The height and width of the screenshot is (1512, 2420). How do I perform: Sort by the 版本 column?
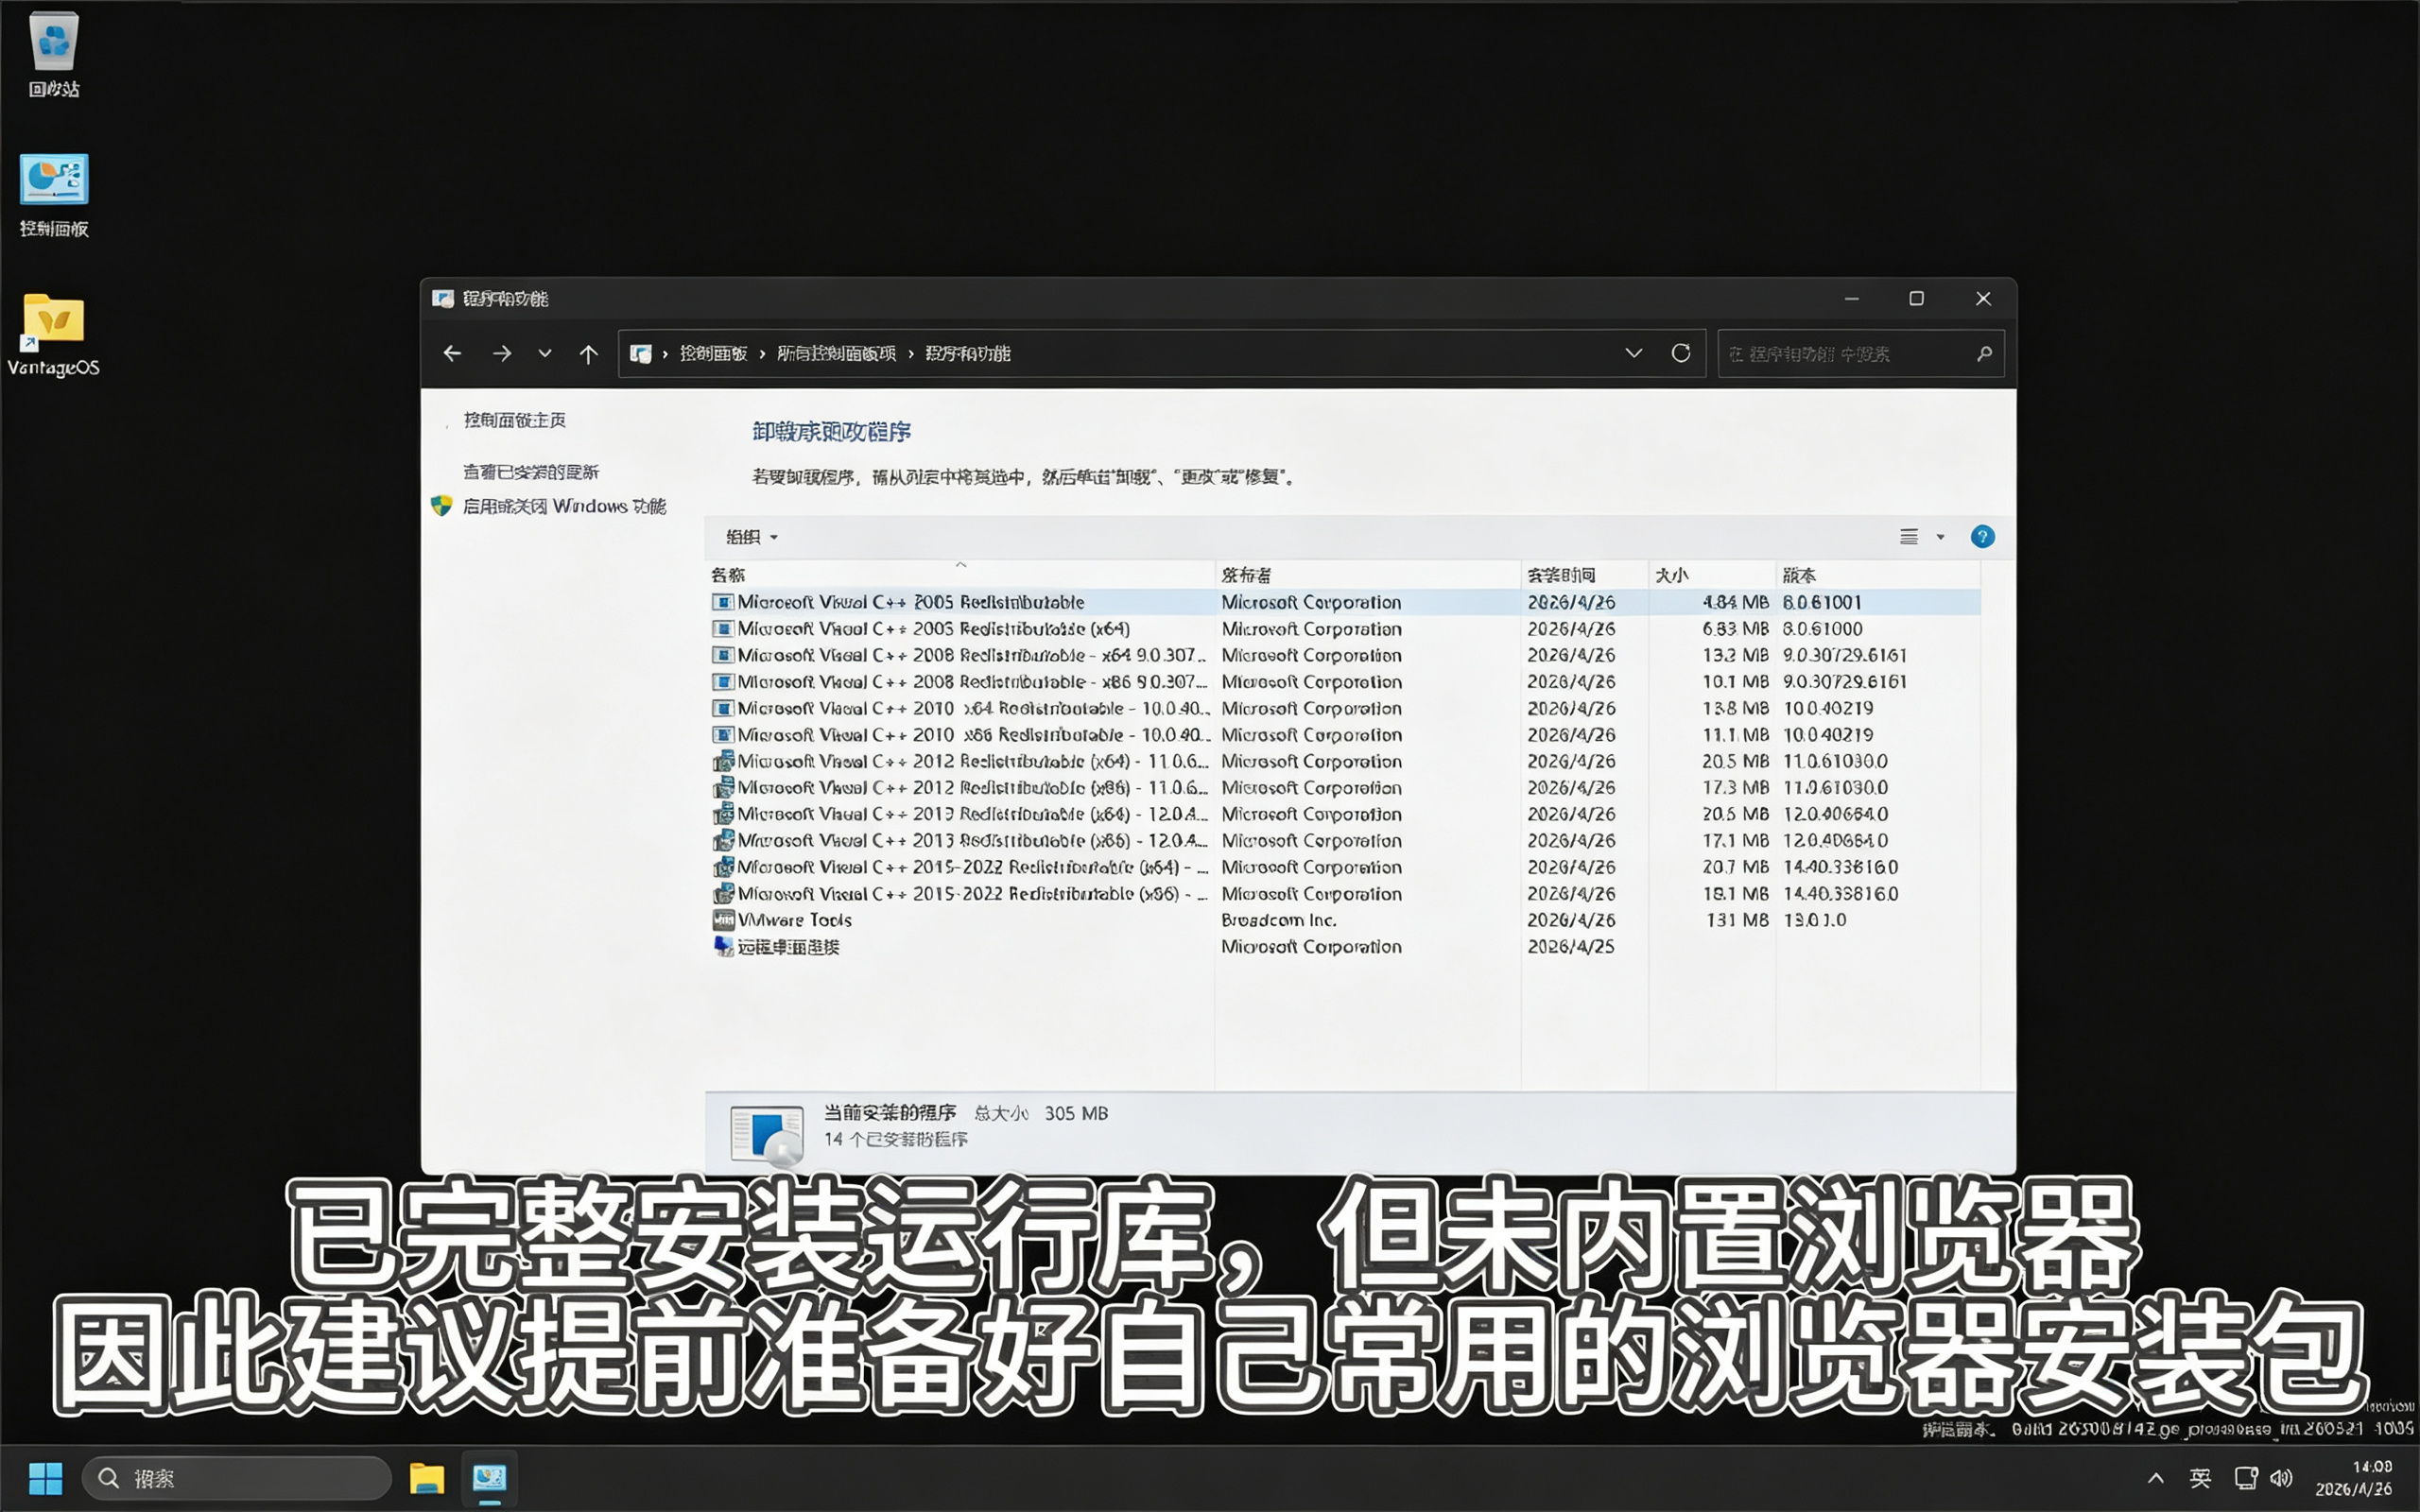coord(1878,575)
